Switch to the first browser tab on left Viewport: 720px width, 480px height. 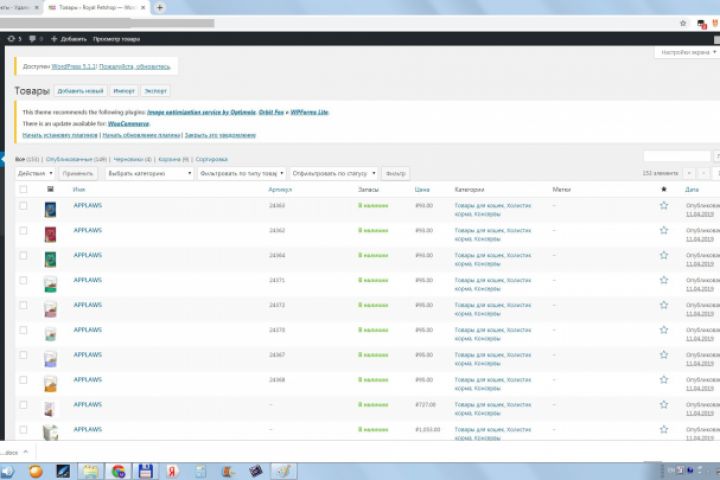[x=19, y=8]
